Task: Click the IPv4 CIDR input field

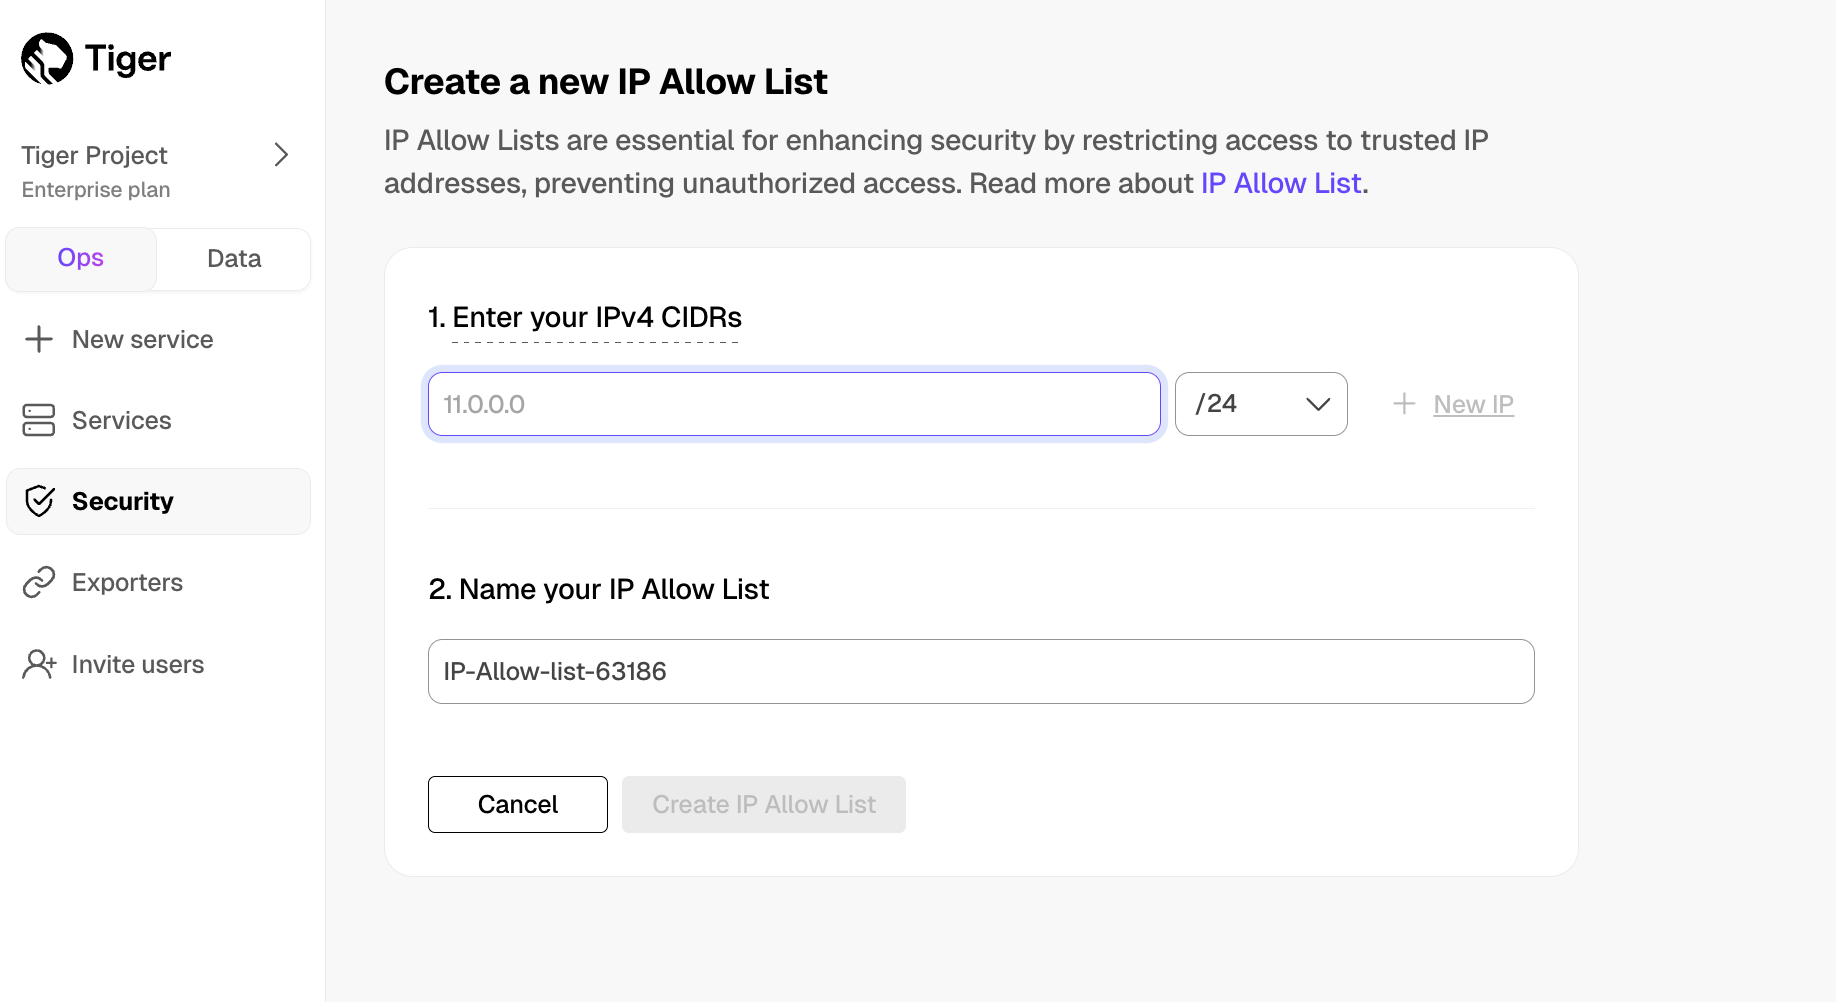Action: pos(794,404)
